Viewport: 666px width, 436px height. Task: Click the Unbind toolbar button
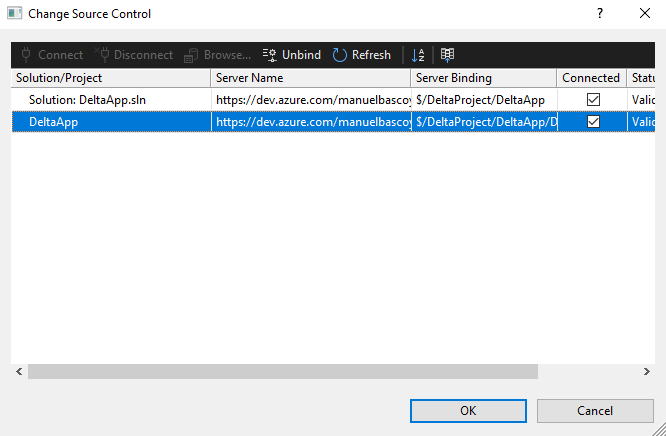pos(291,55)
